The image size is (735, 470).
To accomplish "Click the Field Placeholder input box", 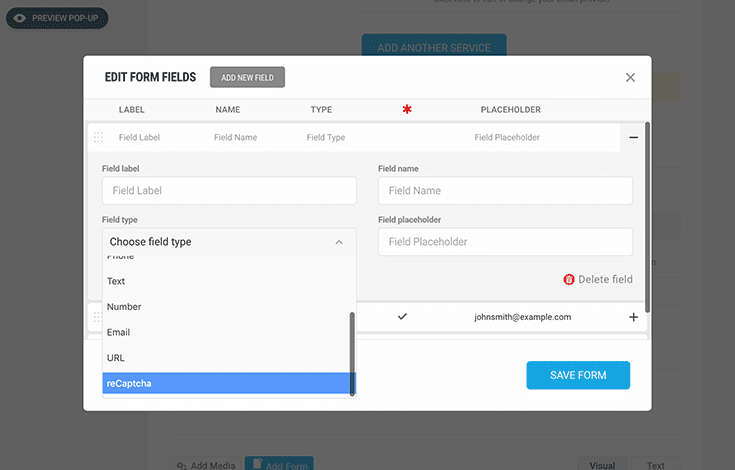I will click(x=505, y=242).
